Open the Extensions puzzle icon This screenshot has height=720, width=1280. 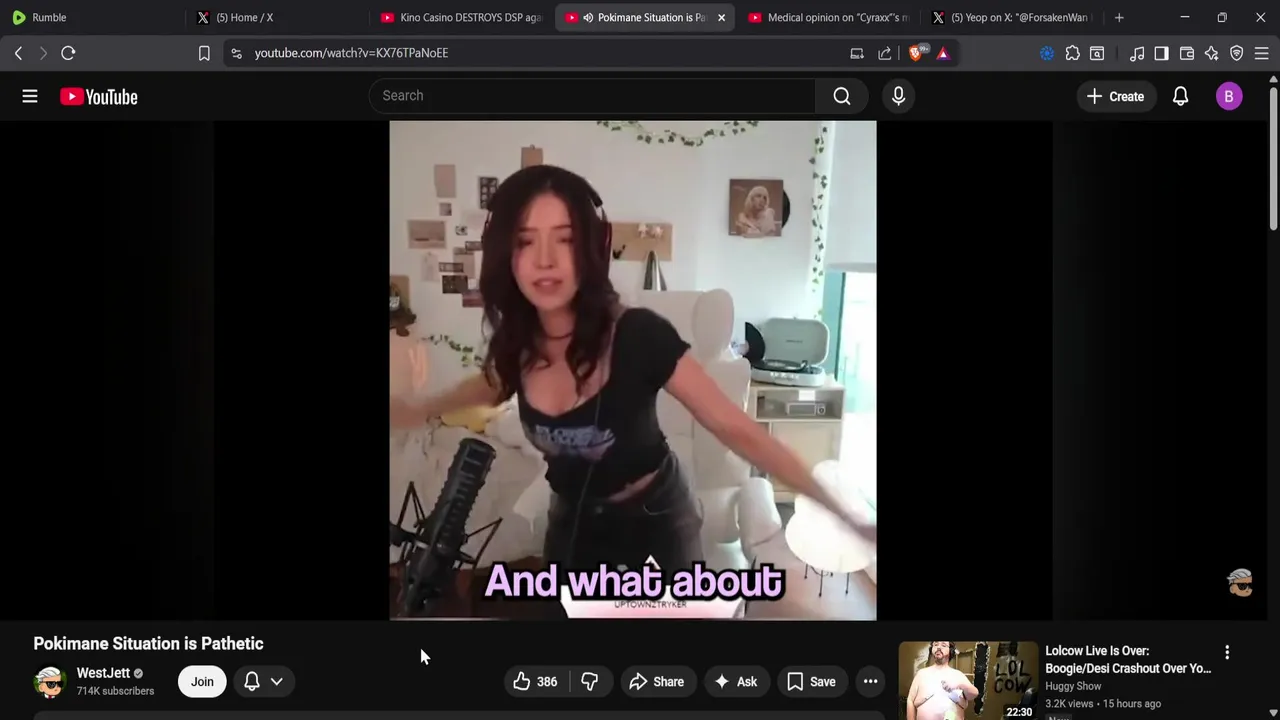(x=1072, y=53)
